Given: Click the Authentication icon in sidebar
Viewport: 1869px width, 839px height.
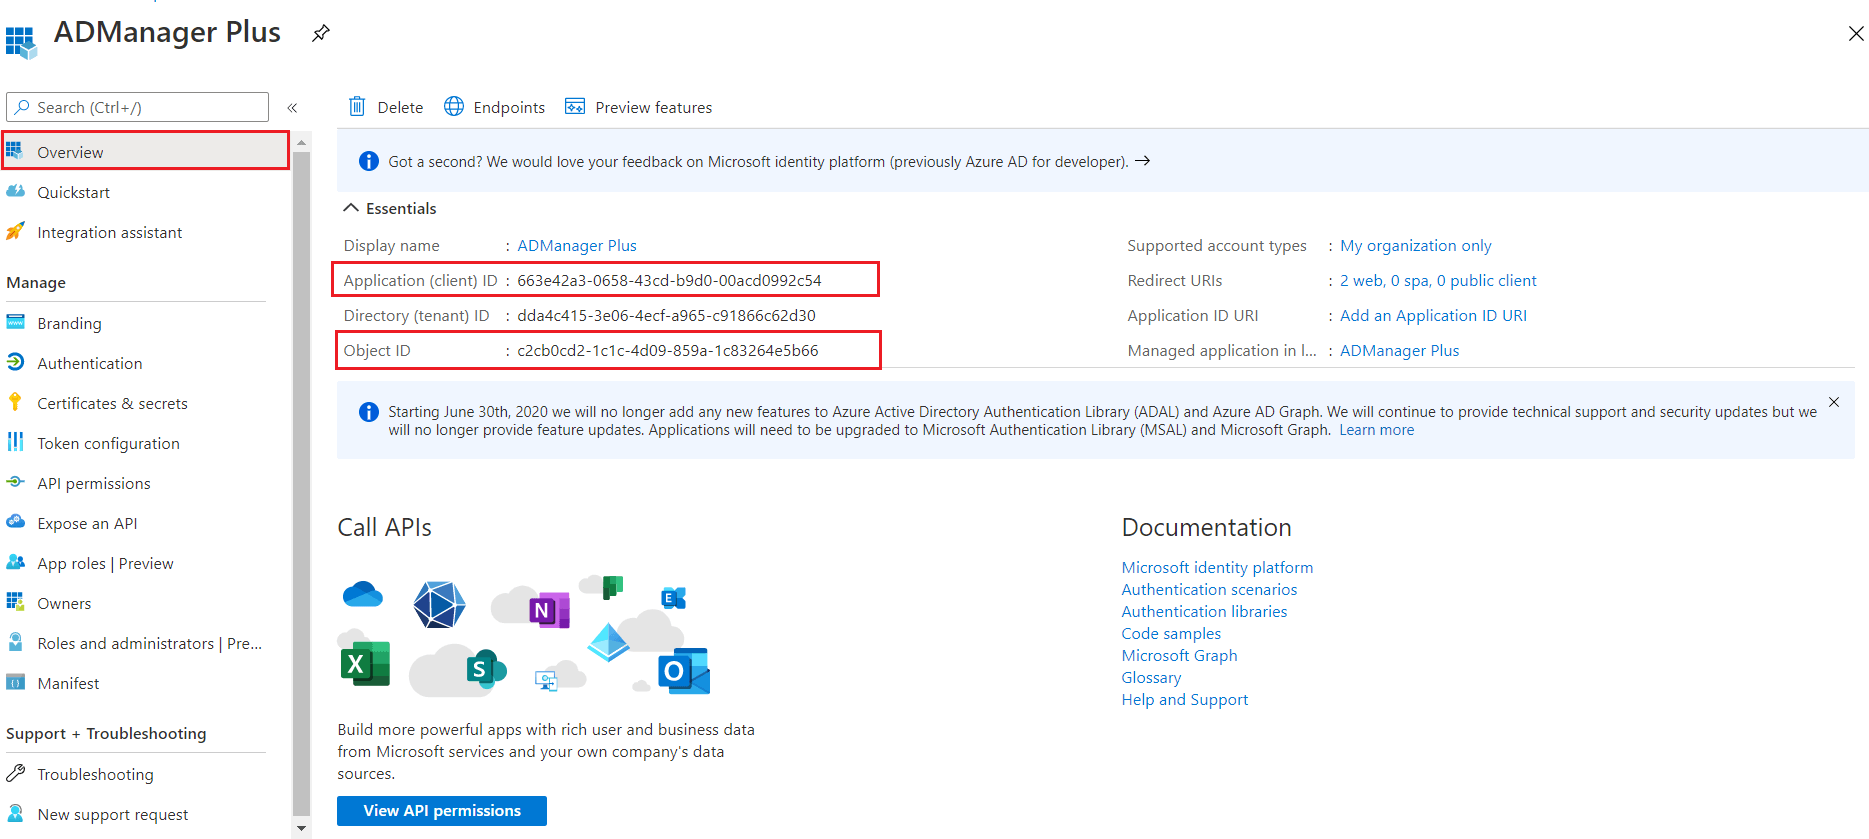Looking at the screenshot, I should (15, 362).
